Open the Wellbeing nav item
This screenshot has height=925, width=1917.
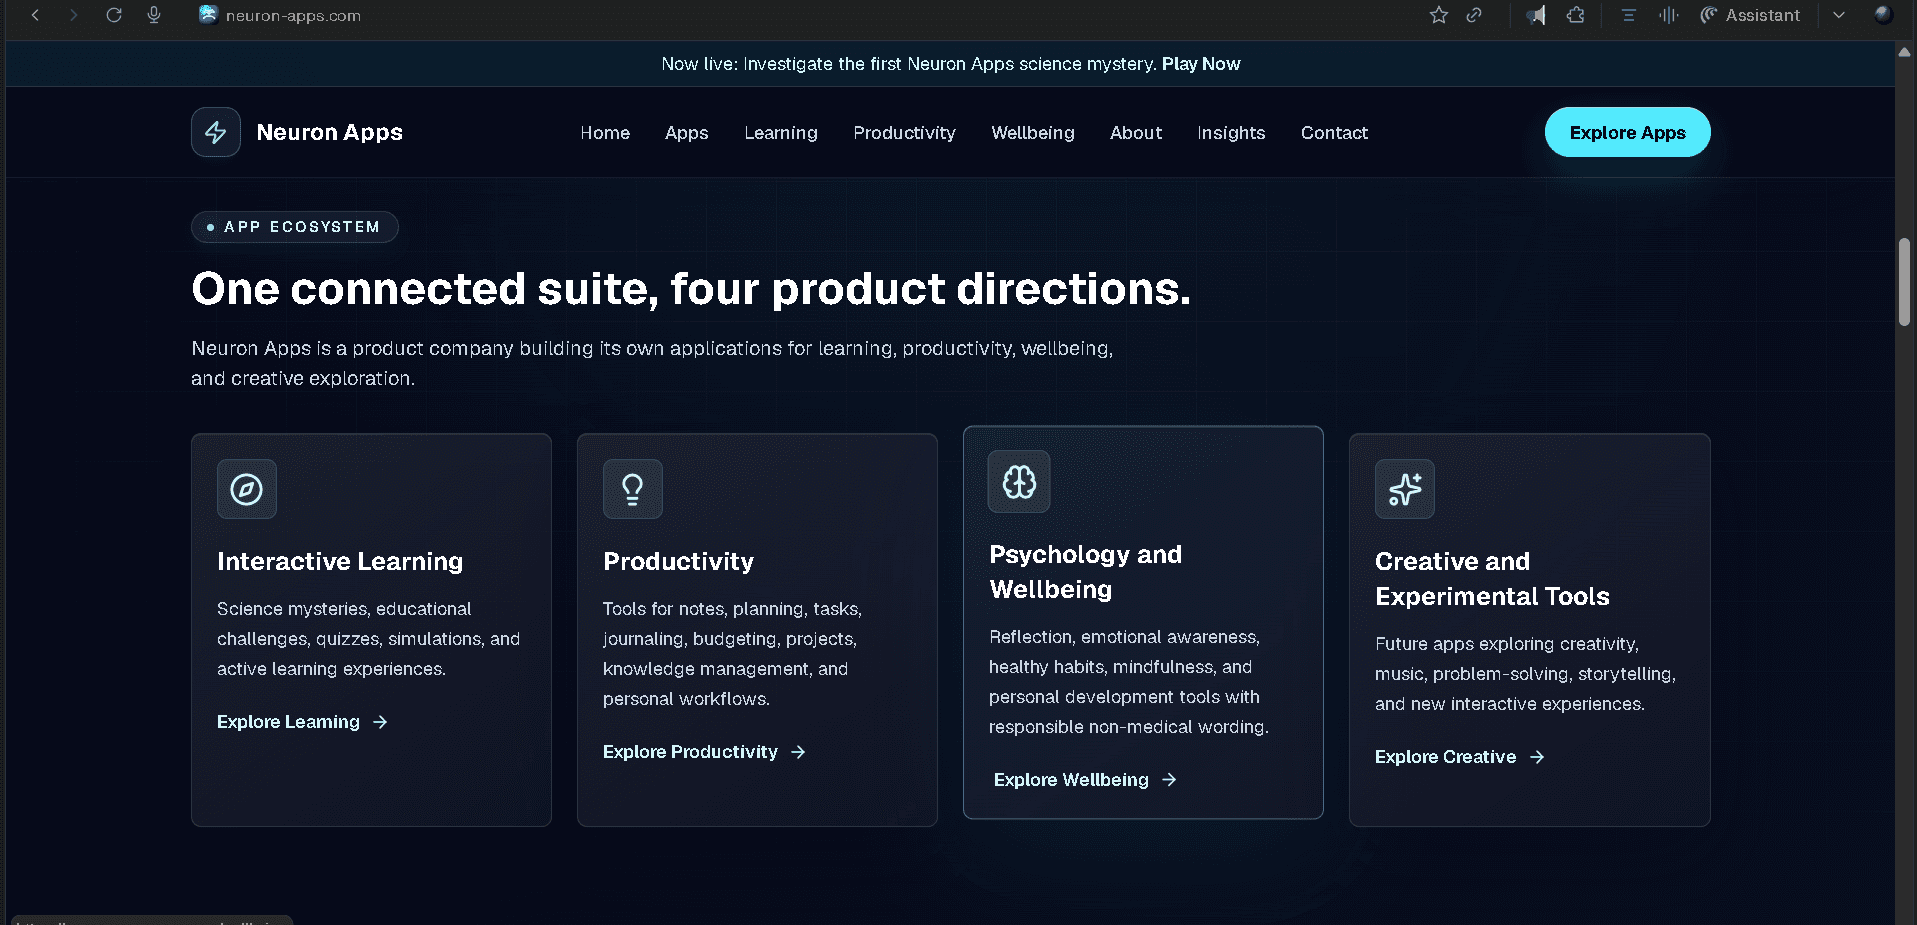1033,132
